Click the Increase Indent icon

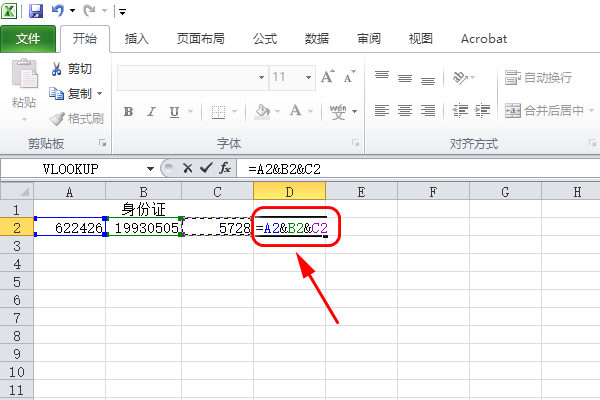(482, 111)
